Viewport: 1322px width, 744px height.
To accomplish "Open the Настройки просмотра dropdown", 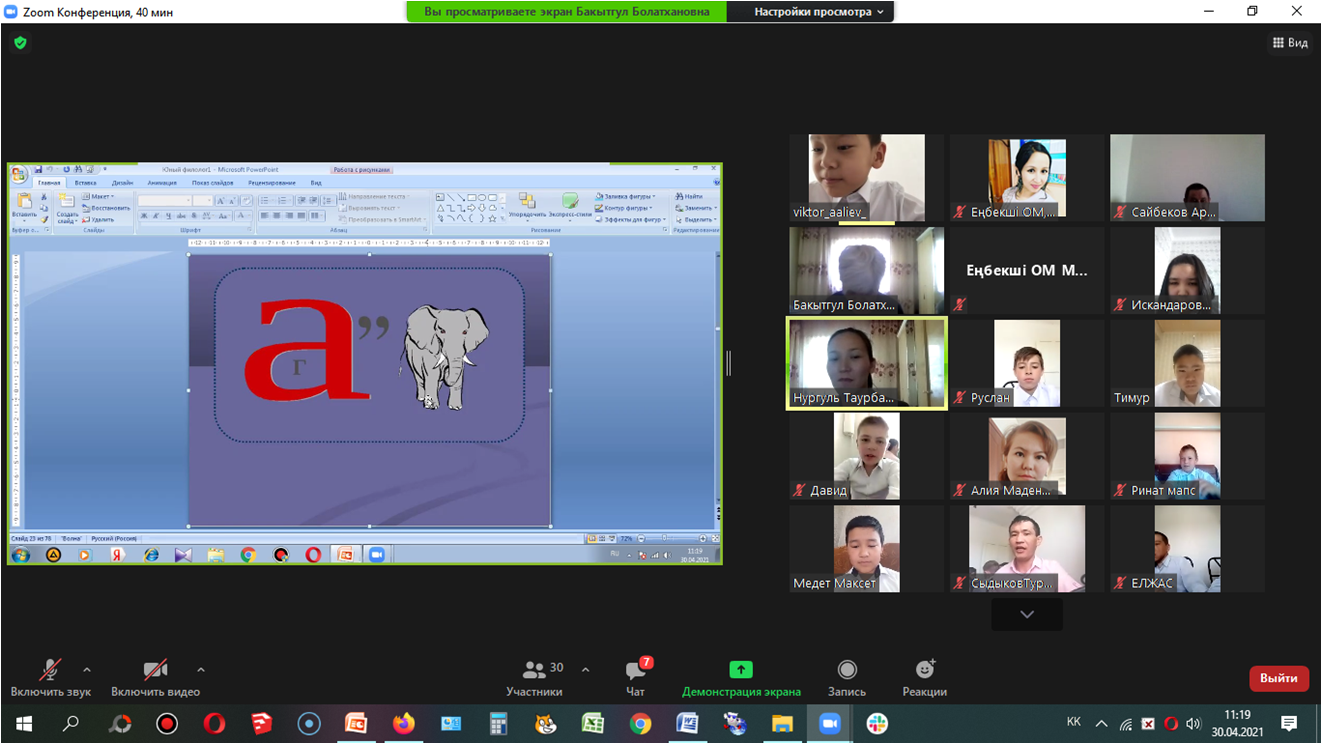I will [818, 12].
